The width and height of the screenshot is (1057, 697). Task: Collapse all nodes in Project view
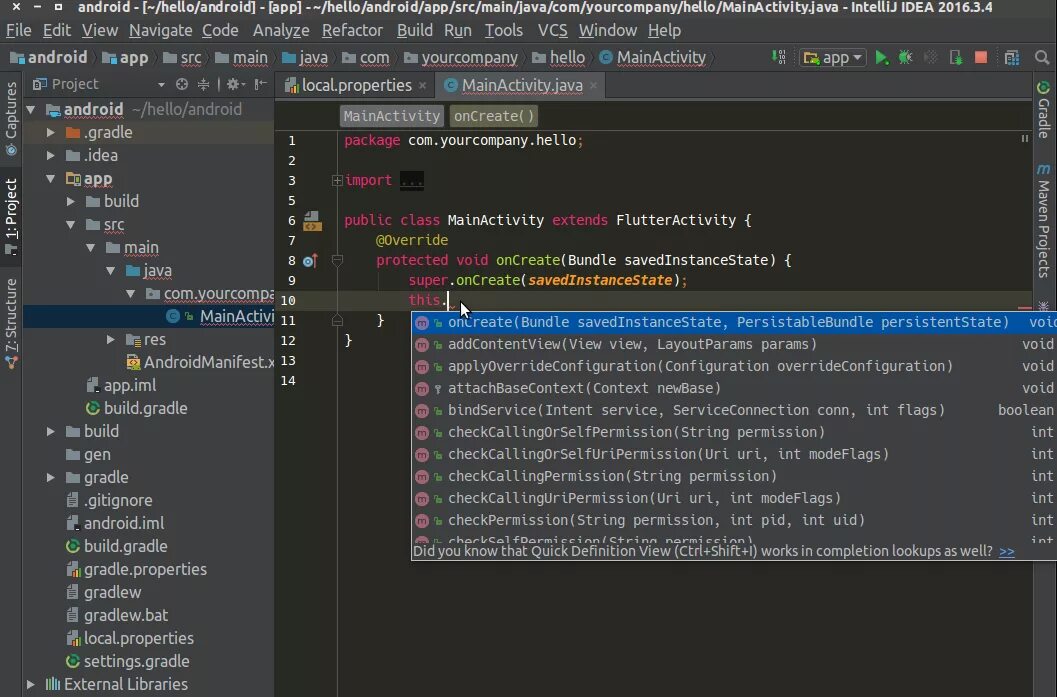click(203, 84)
